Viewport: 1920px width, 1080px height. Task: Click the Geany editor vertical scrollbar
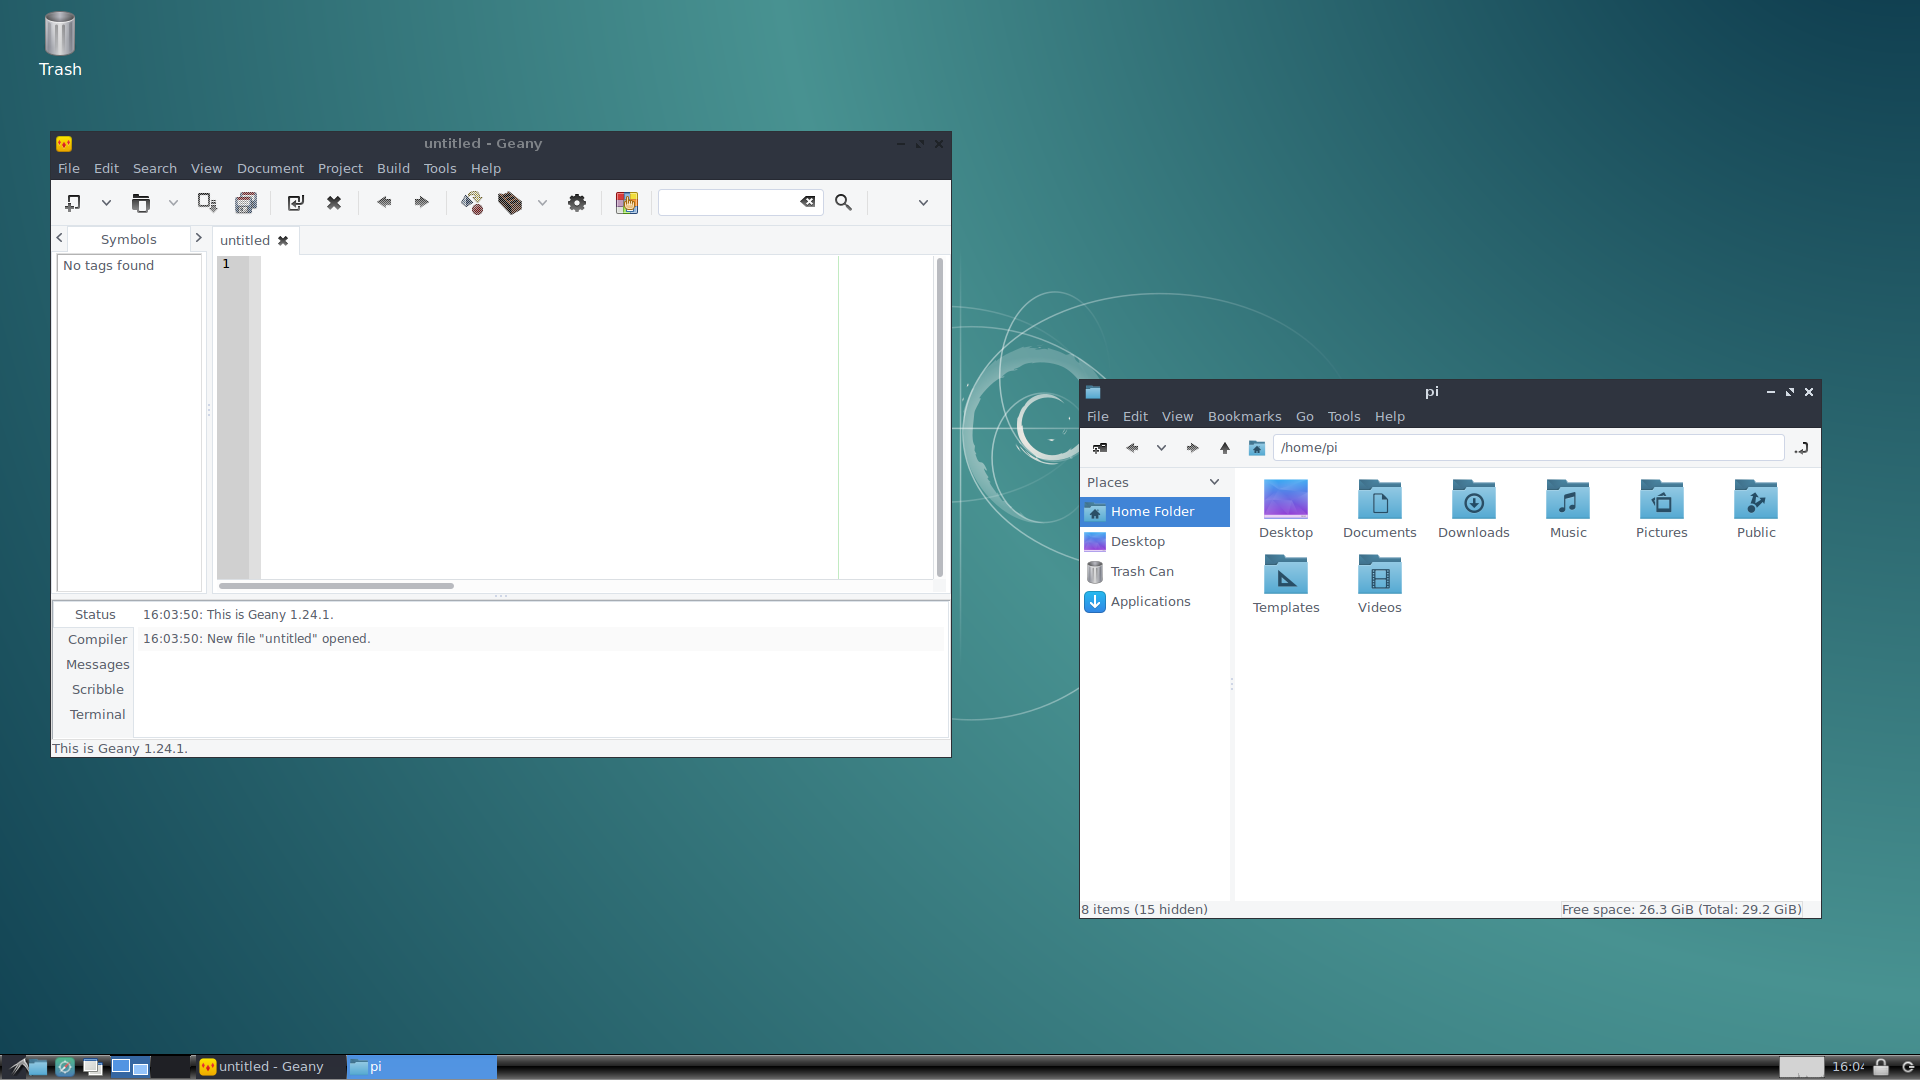tap(940, 417)
